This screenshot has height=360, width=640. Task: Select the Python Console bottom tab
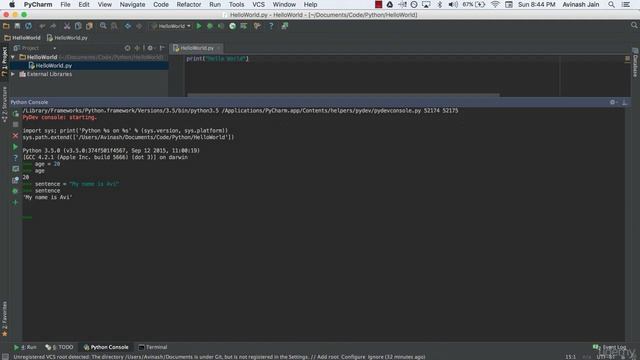click(x=106, y=347)
